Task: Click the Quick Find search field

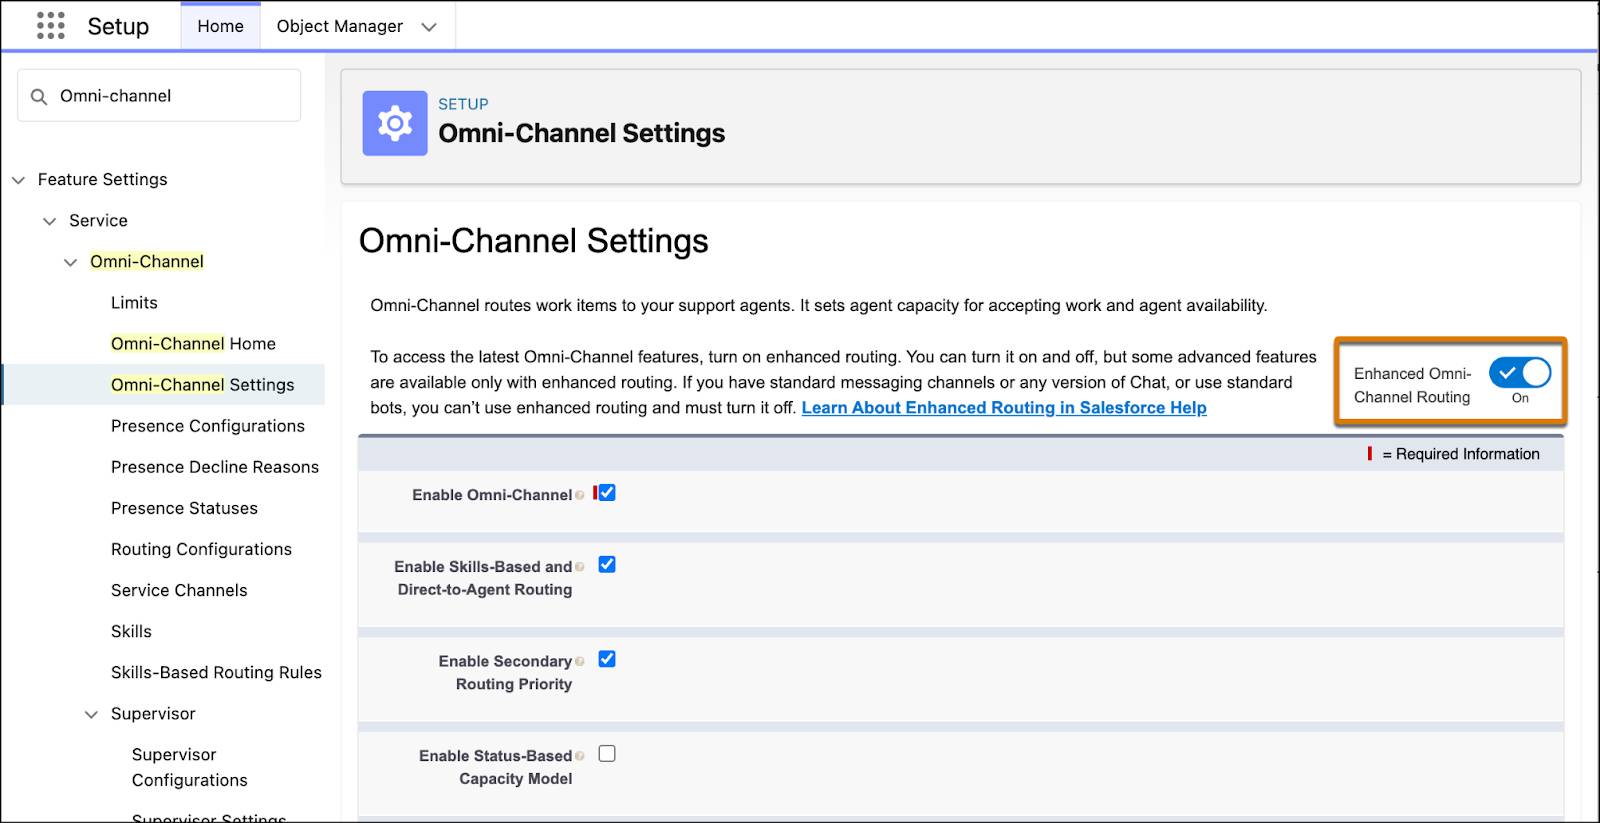Action: (x=159, y=96)
